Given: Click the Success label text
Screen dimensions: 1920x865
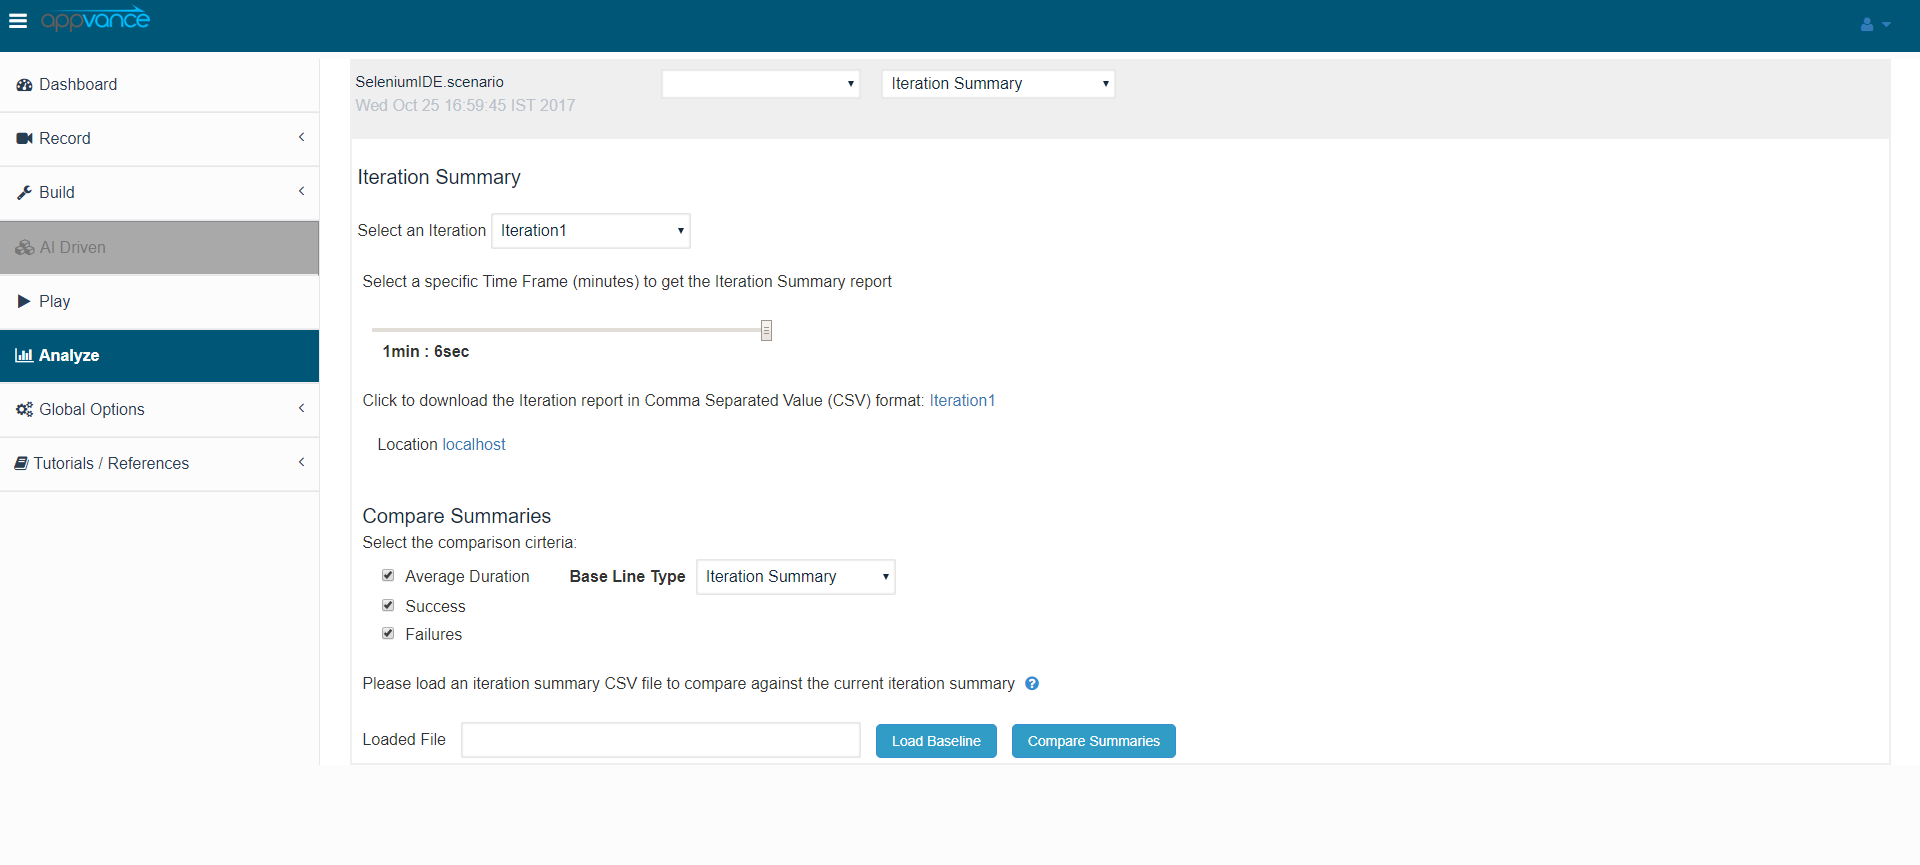Looking at the screenshot, I should 436,607.
